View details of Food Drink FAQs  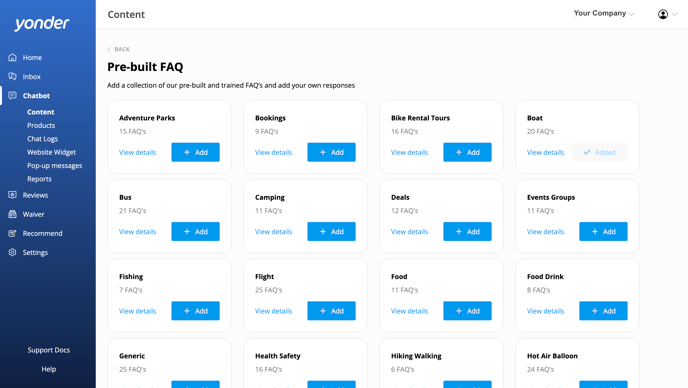coord(545,311)
